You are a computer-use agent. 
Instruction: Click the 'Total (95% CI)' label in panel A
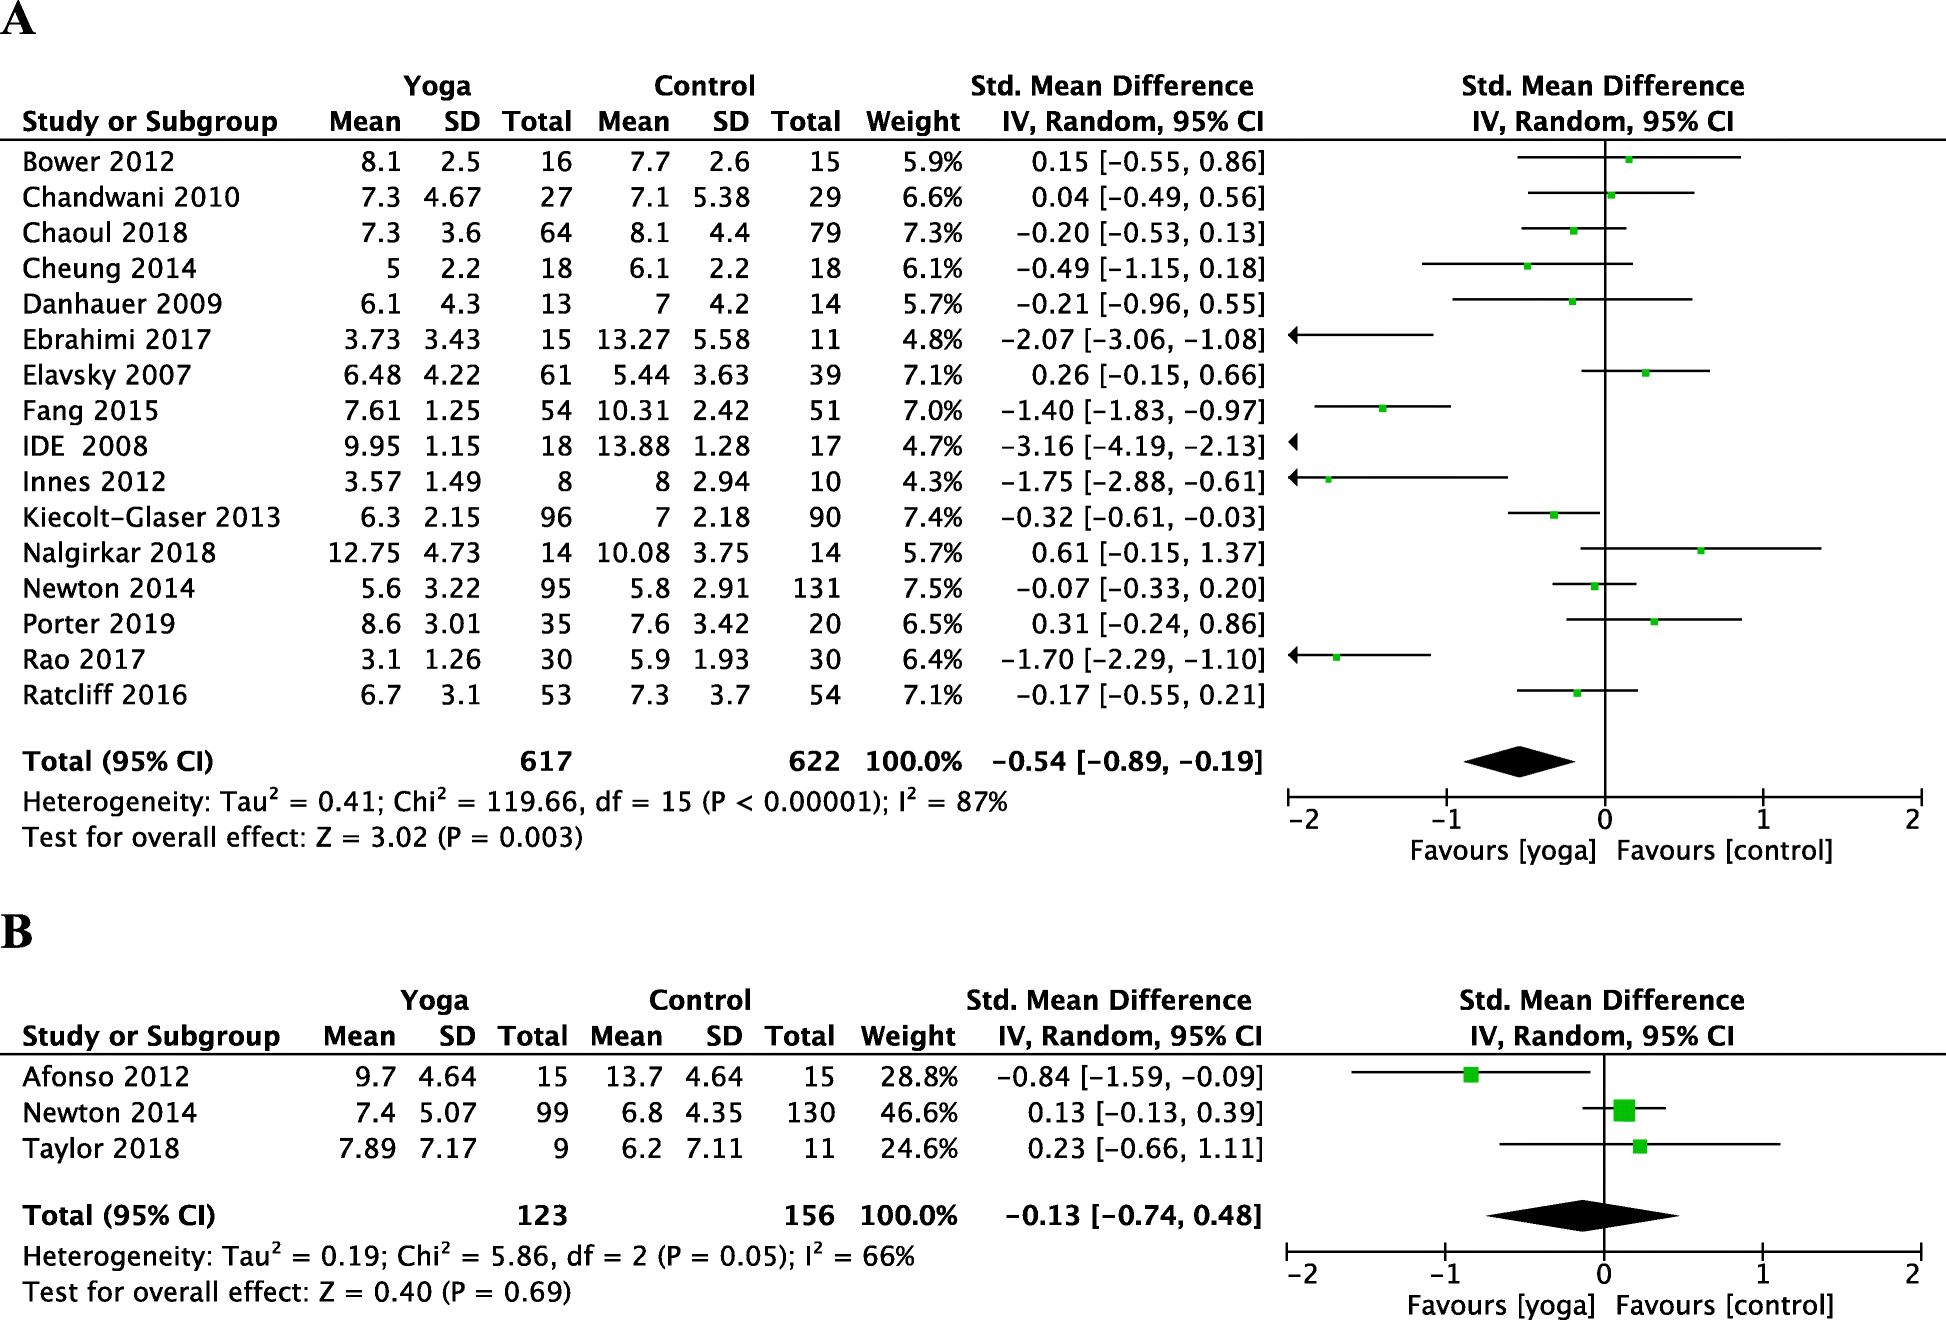pyautogui.click(x=118, y=762)
